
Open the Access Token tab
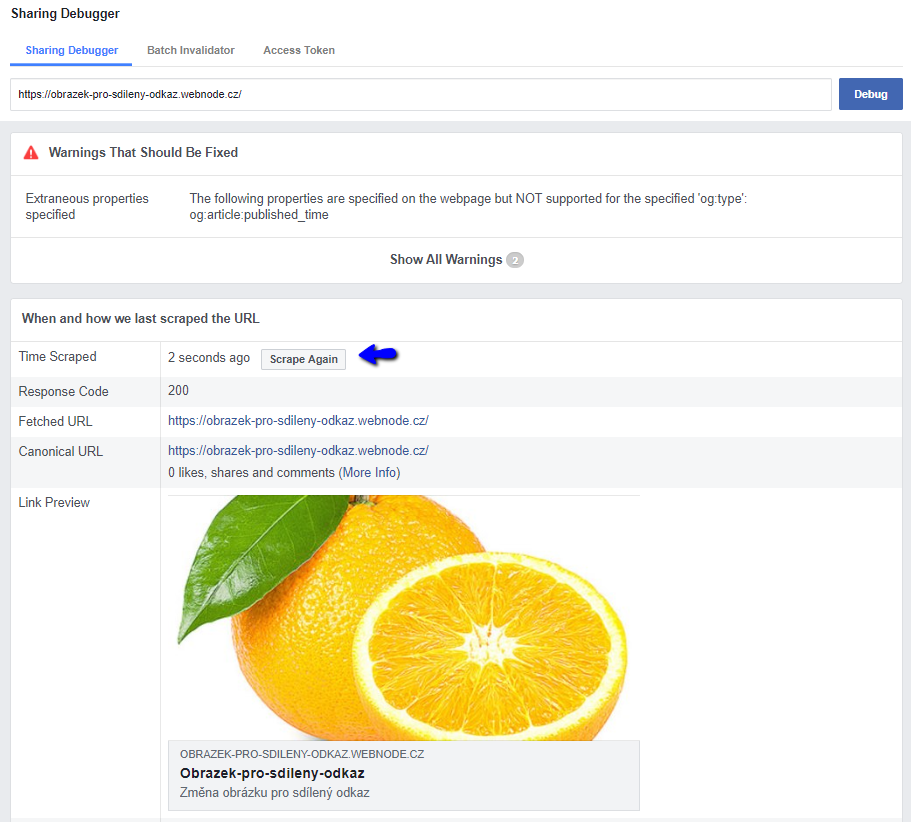pos(299,51)
